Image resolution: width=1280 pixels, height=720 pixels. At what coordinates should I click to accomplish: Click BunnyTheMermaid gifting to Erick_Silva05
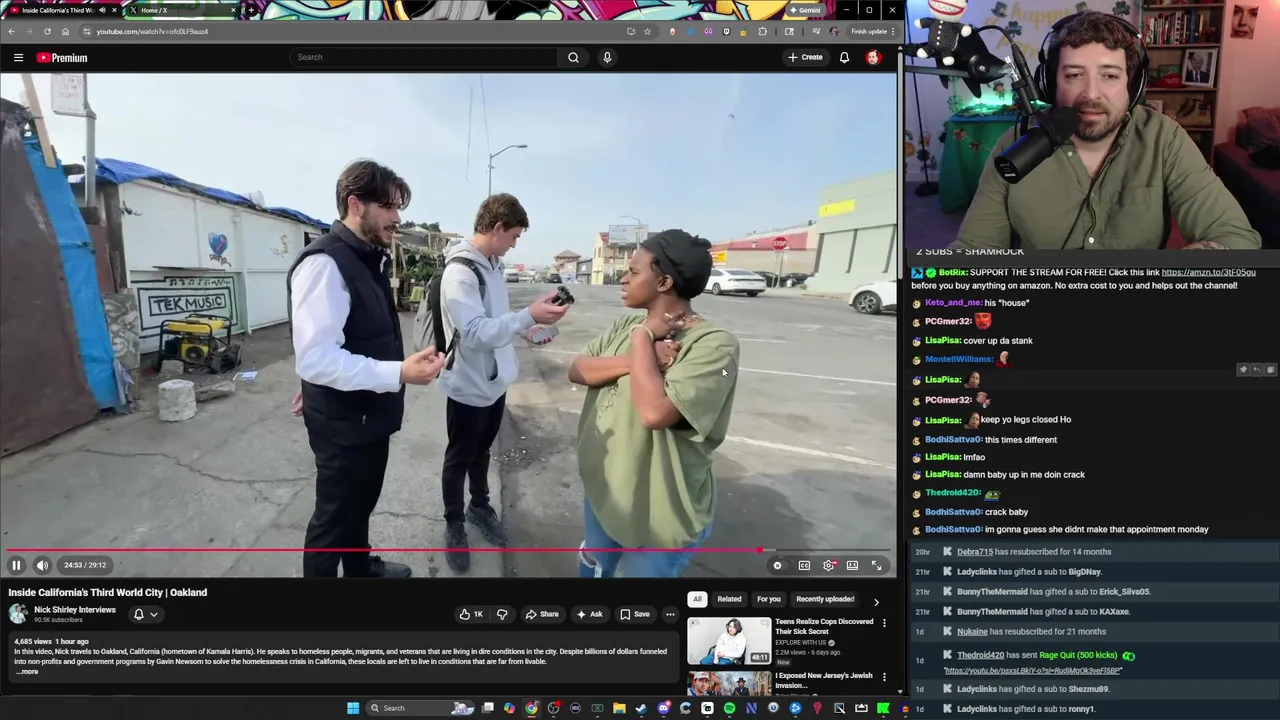coord(992,592)
